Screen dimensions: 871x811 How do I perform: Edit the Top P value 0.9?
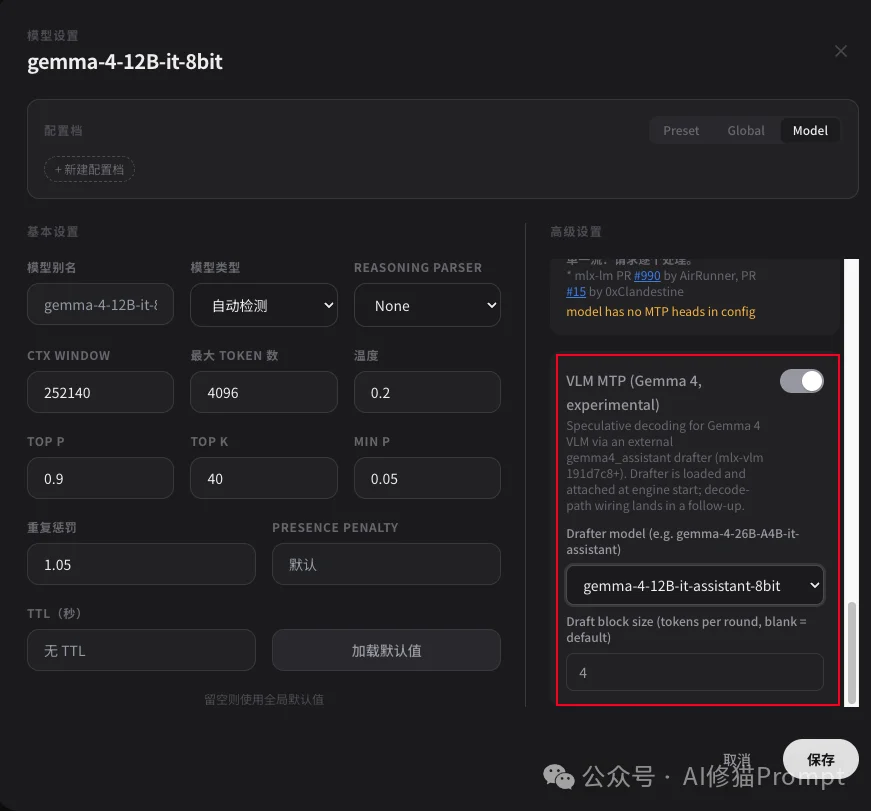pos(101,478)
